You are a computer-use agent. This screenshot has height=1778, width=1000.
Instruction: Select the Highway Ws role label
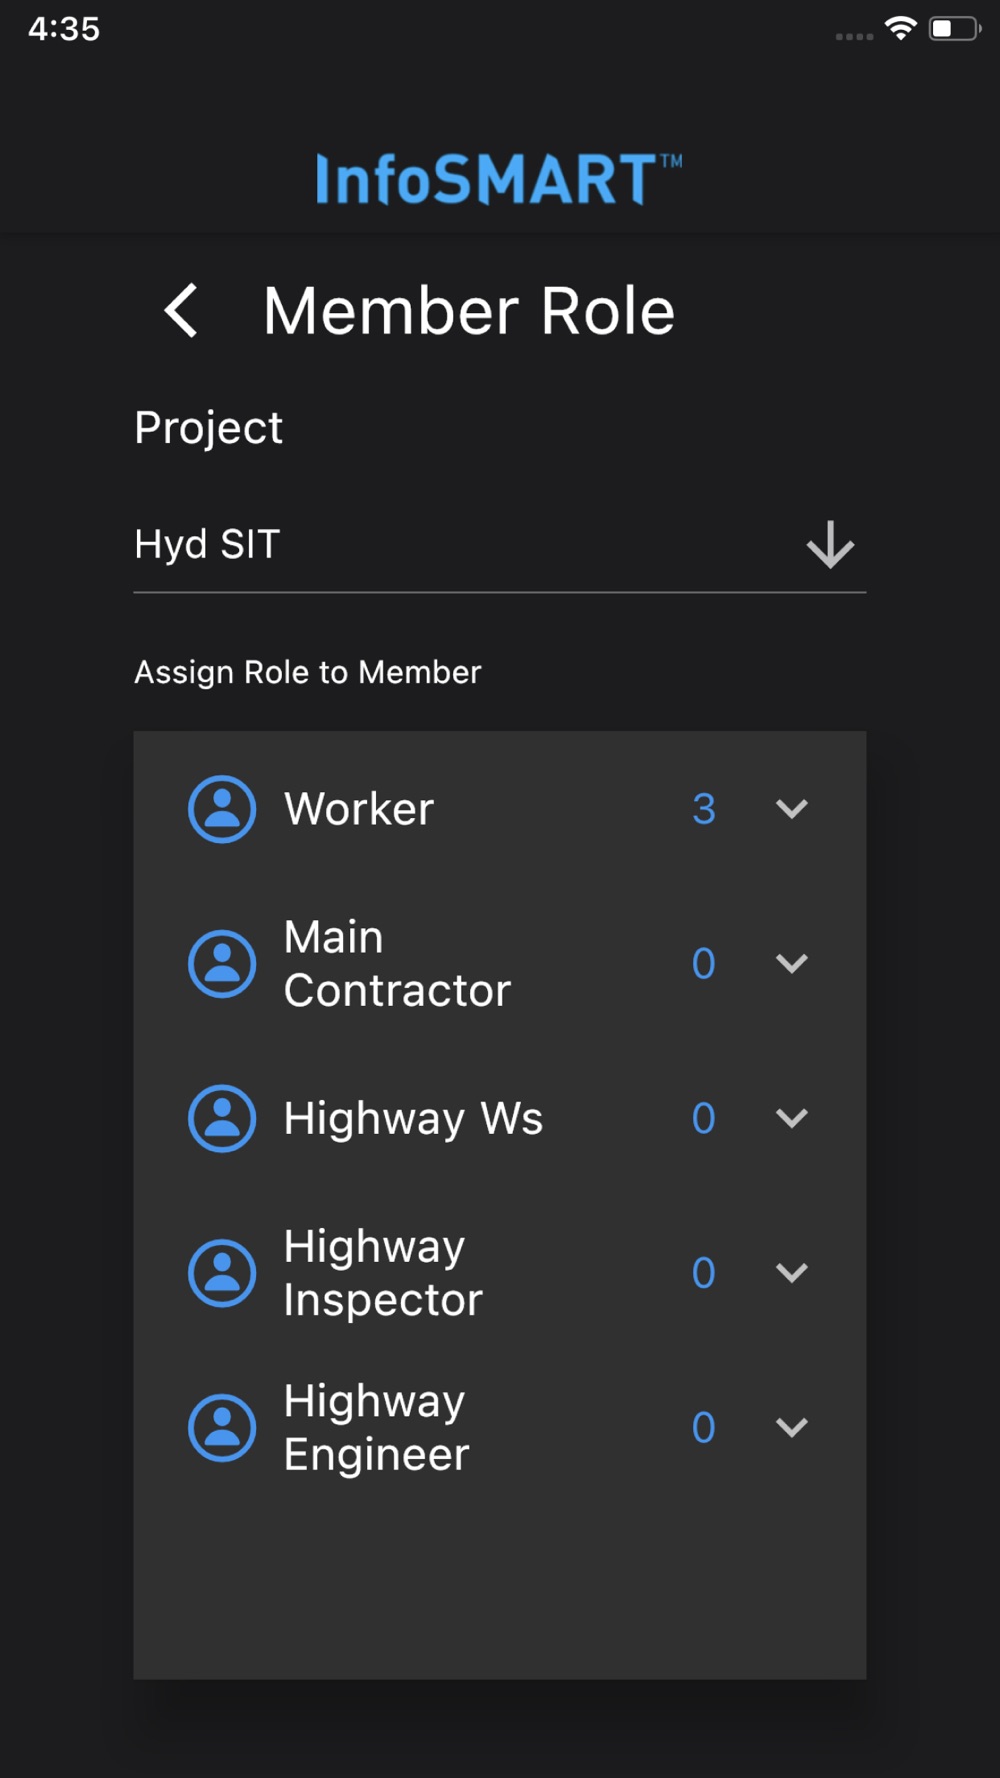413,1118
